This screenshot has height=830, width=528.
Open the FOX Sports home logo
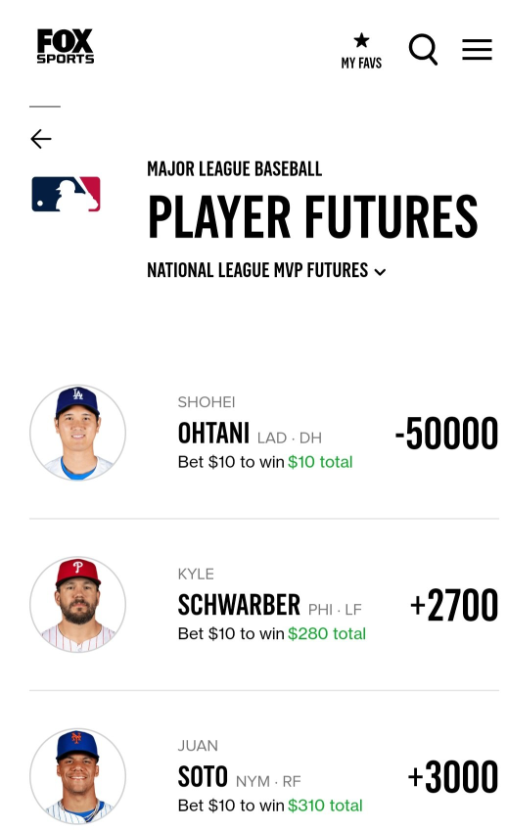tap(65, 46)
